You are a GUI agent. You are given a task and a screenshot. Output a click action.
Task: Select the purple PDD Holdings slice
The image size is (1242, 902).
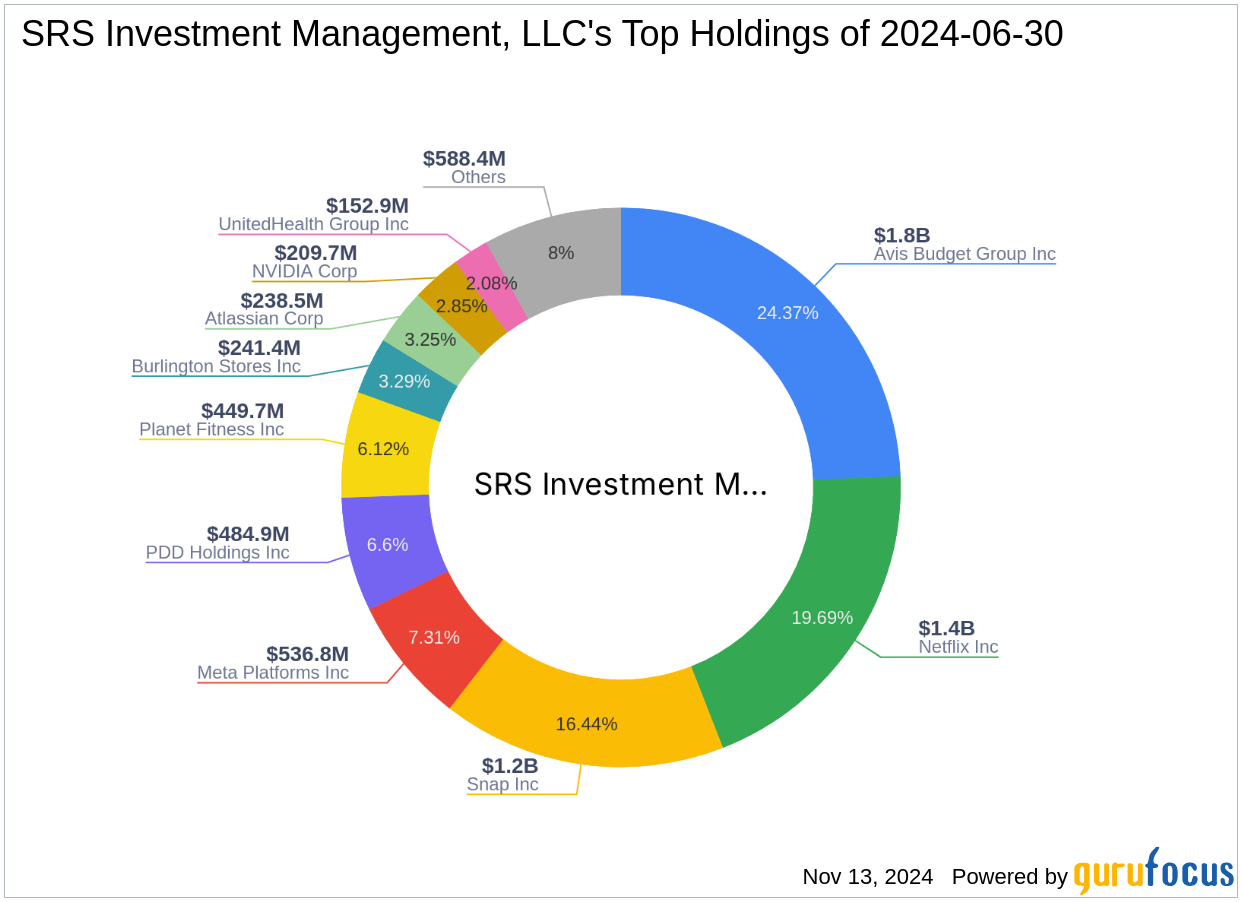(x=388, y=543)
